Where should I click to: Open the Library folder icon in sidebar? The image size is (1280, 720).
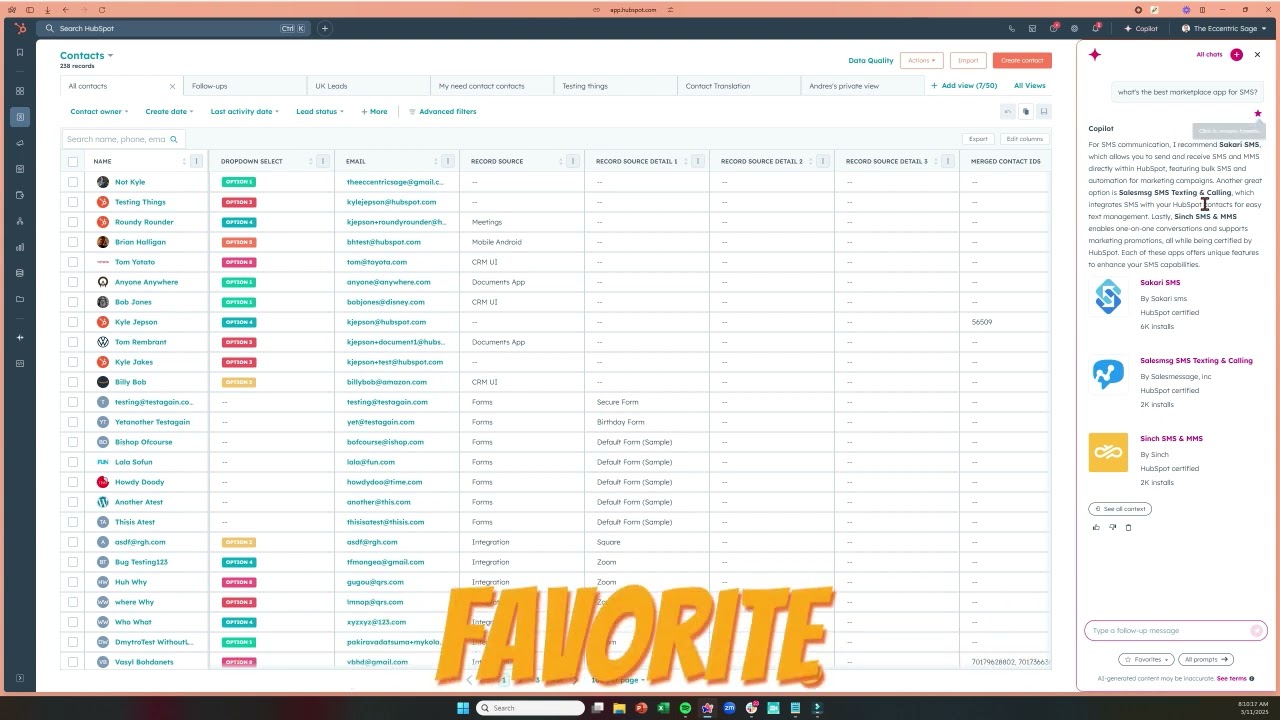19,299
